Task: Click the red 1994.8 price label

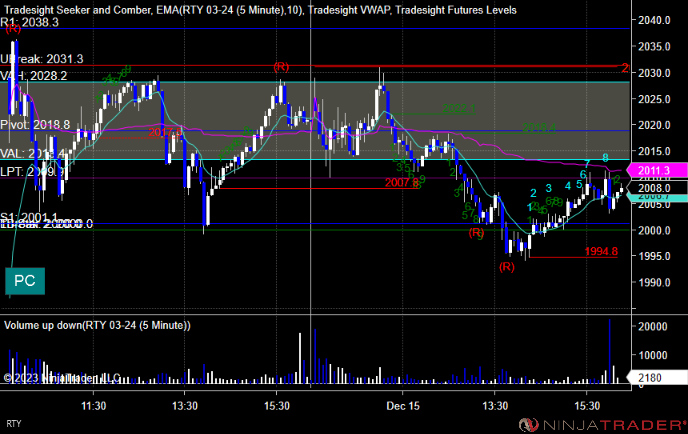Action: [x=602, y=251]
